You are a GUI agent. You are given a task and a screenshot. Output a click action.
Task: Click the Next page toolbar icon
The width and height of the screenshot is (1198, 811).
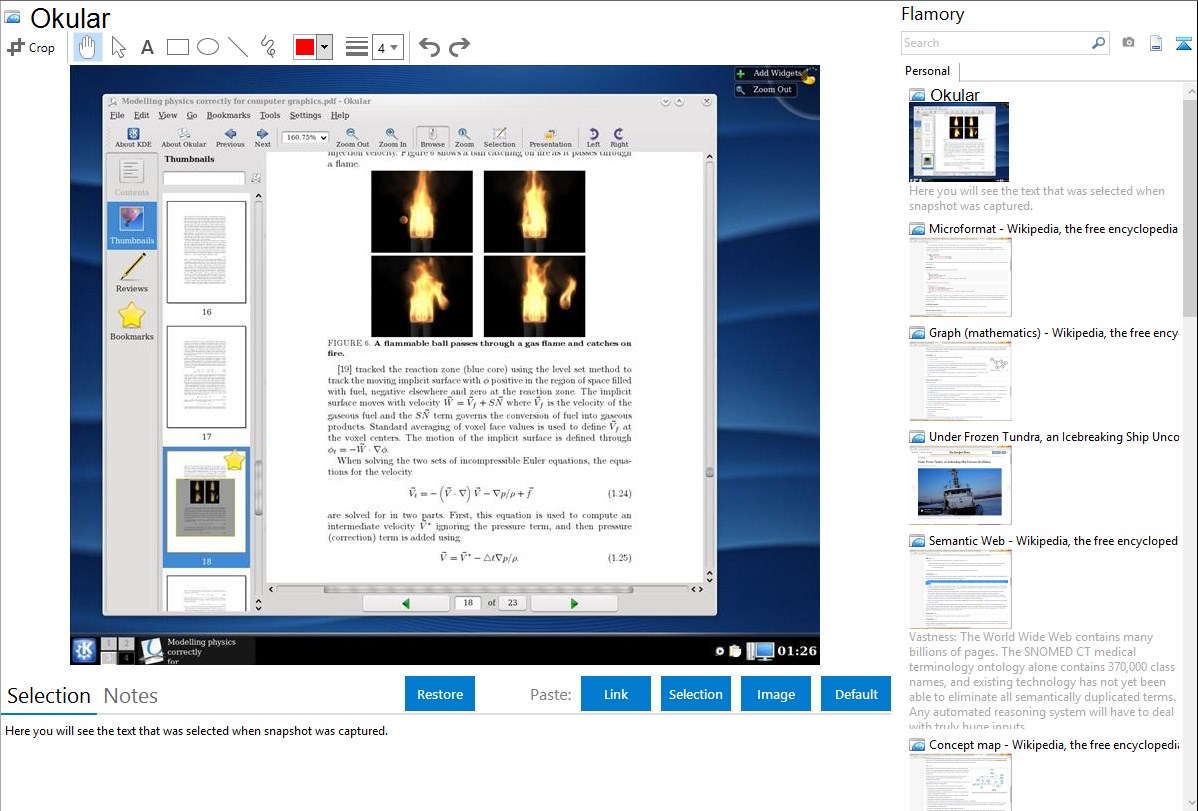pyautogui.click(x=263, y=138)
